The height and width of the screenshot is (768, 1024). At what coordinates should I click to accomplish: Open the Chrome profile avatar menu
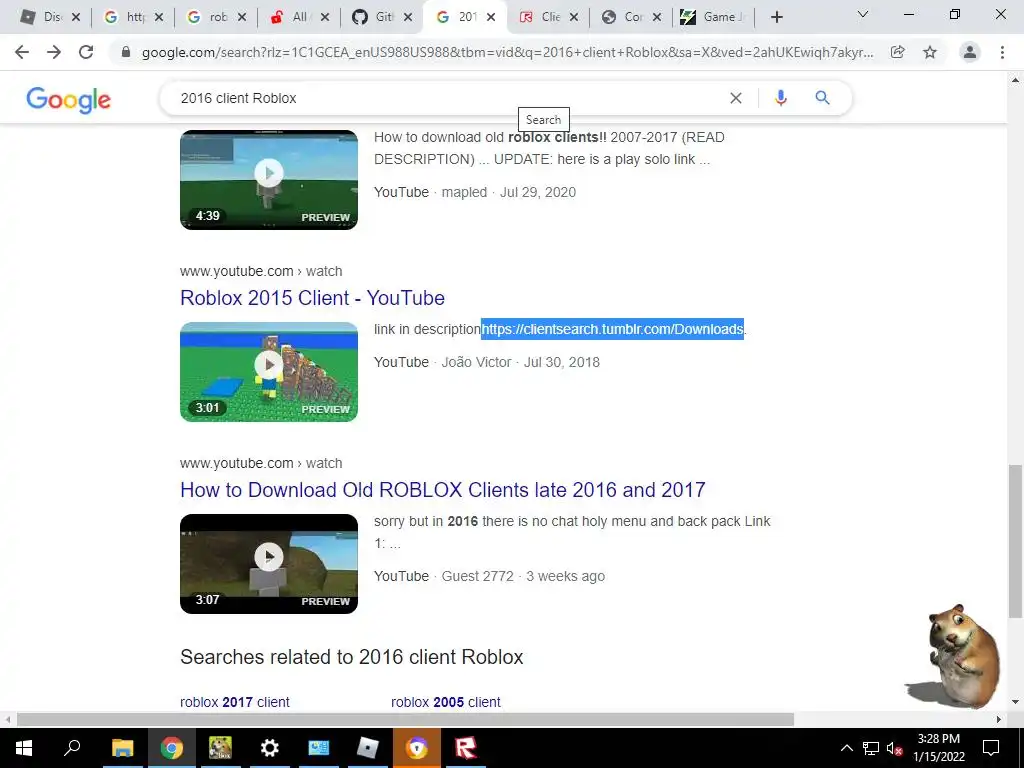click(x=970, y=52)
